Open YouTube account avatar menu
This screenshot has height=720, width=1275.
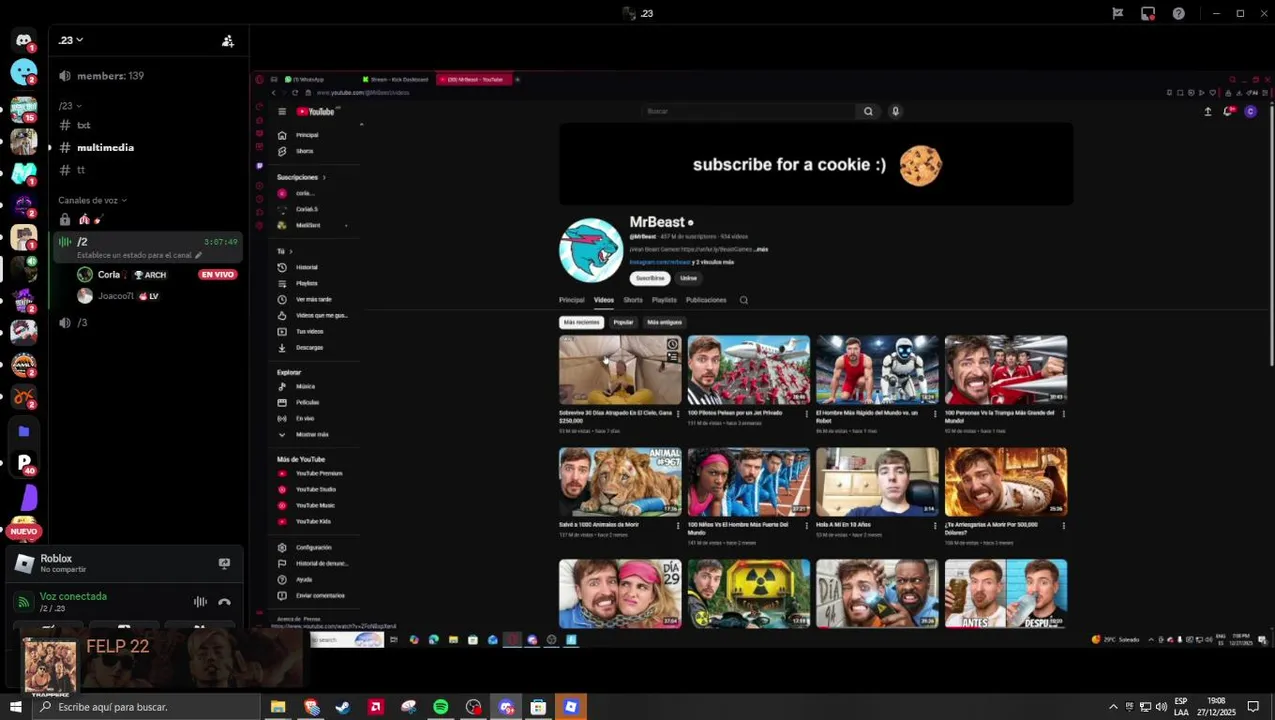tap(1250, 111)
